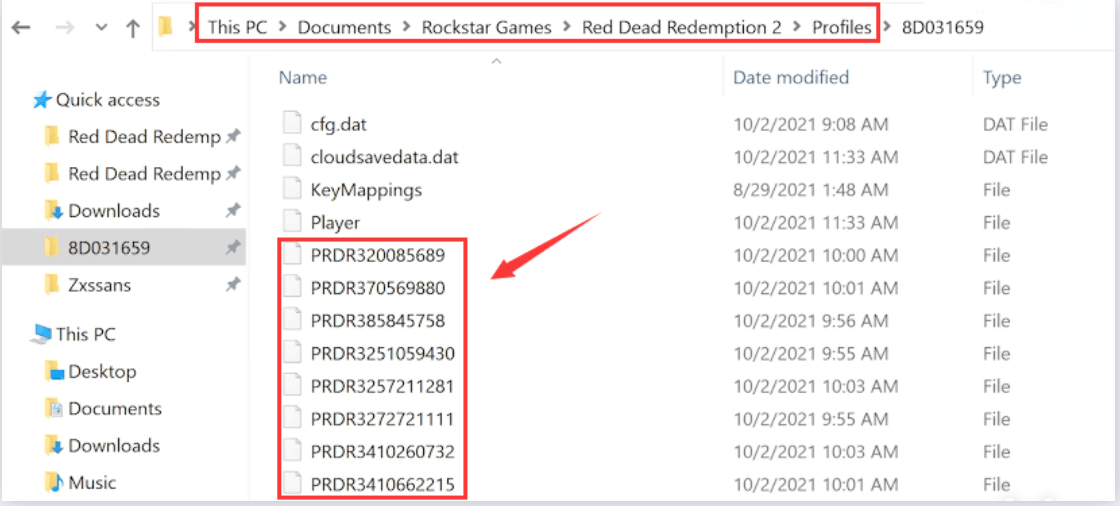Screen dimensions: 1120x506
Task: Expand chevron after Documents breadcrumb
Action: (x=406, y=28)
